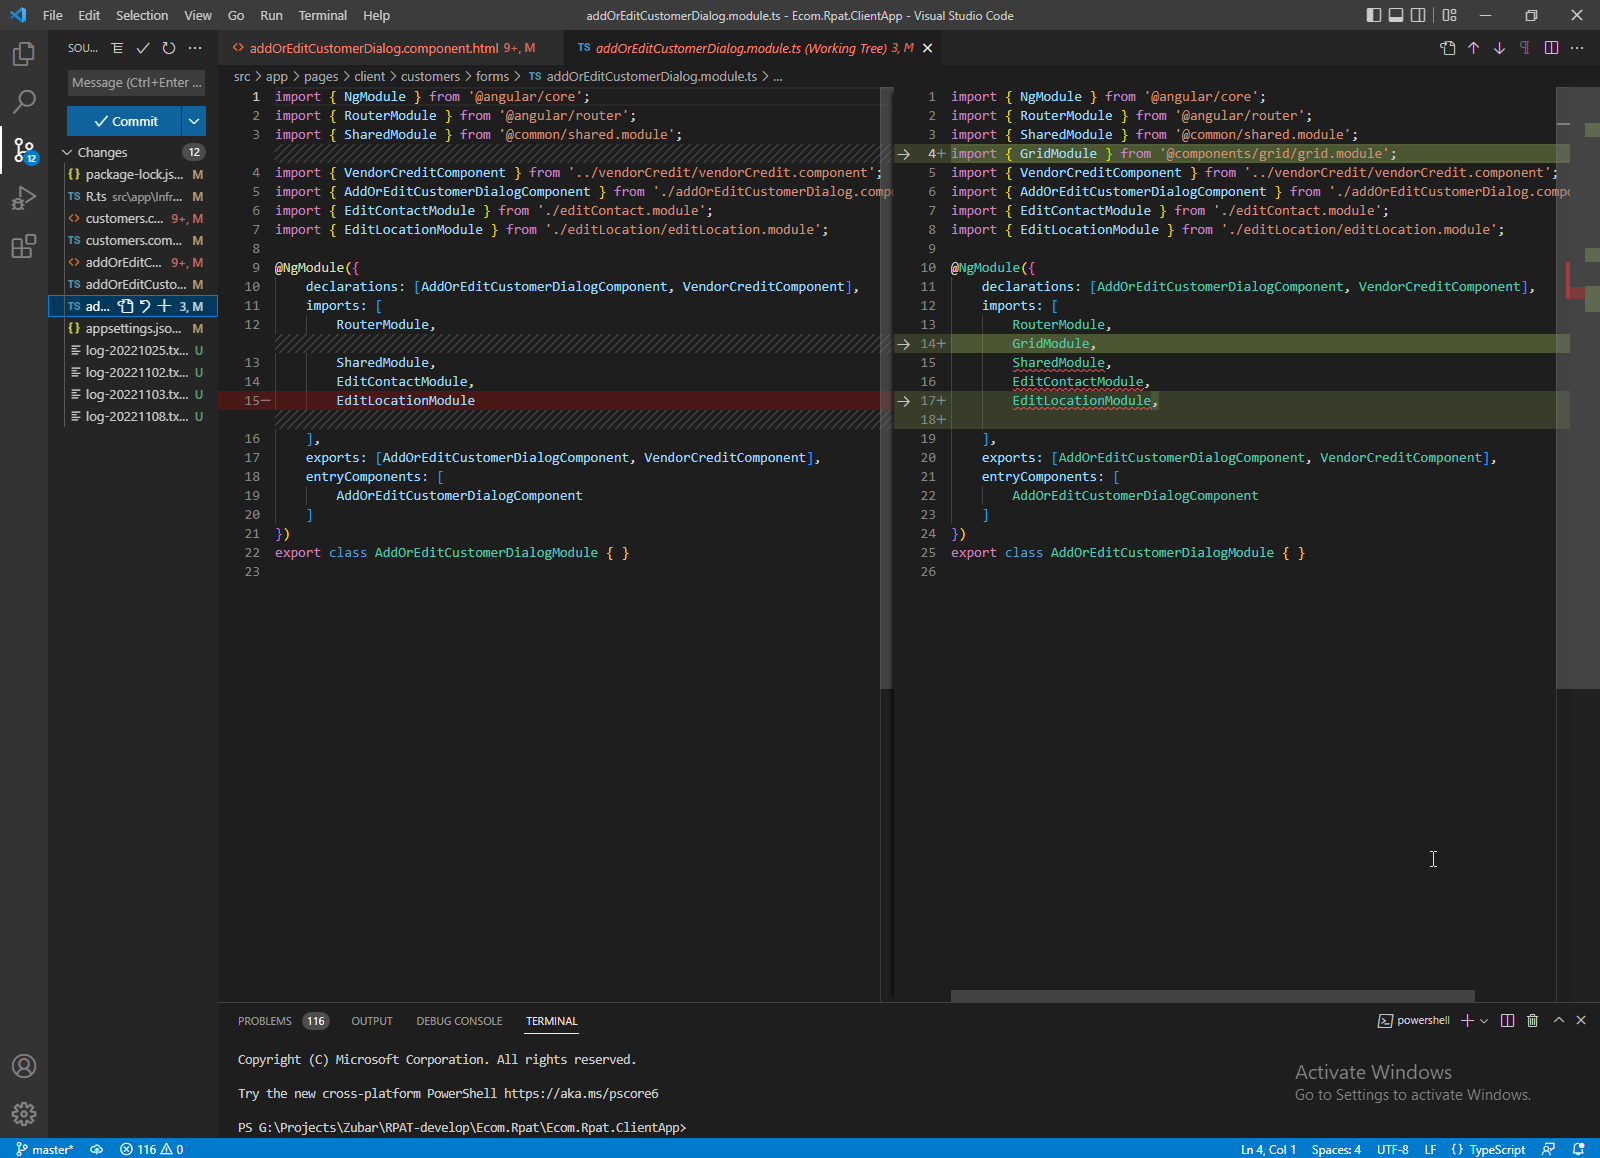This screenshot has height=1158, width=1600.
Task: Go to next change using down arrow
Action: click(x=1499, y=48)
